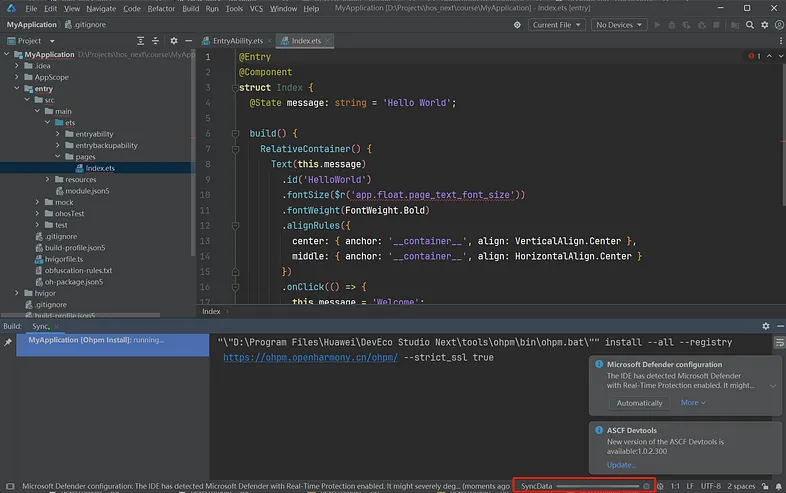Open the VCS menu
This screenshot has height=493, width=786.
(x=256, y=9)
